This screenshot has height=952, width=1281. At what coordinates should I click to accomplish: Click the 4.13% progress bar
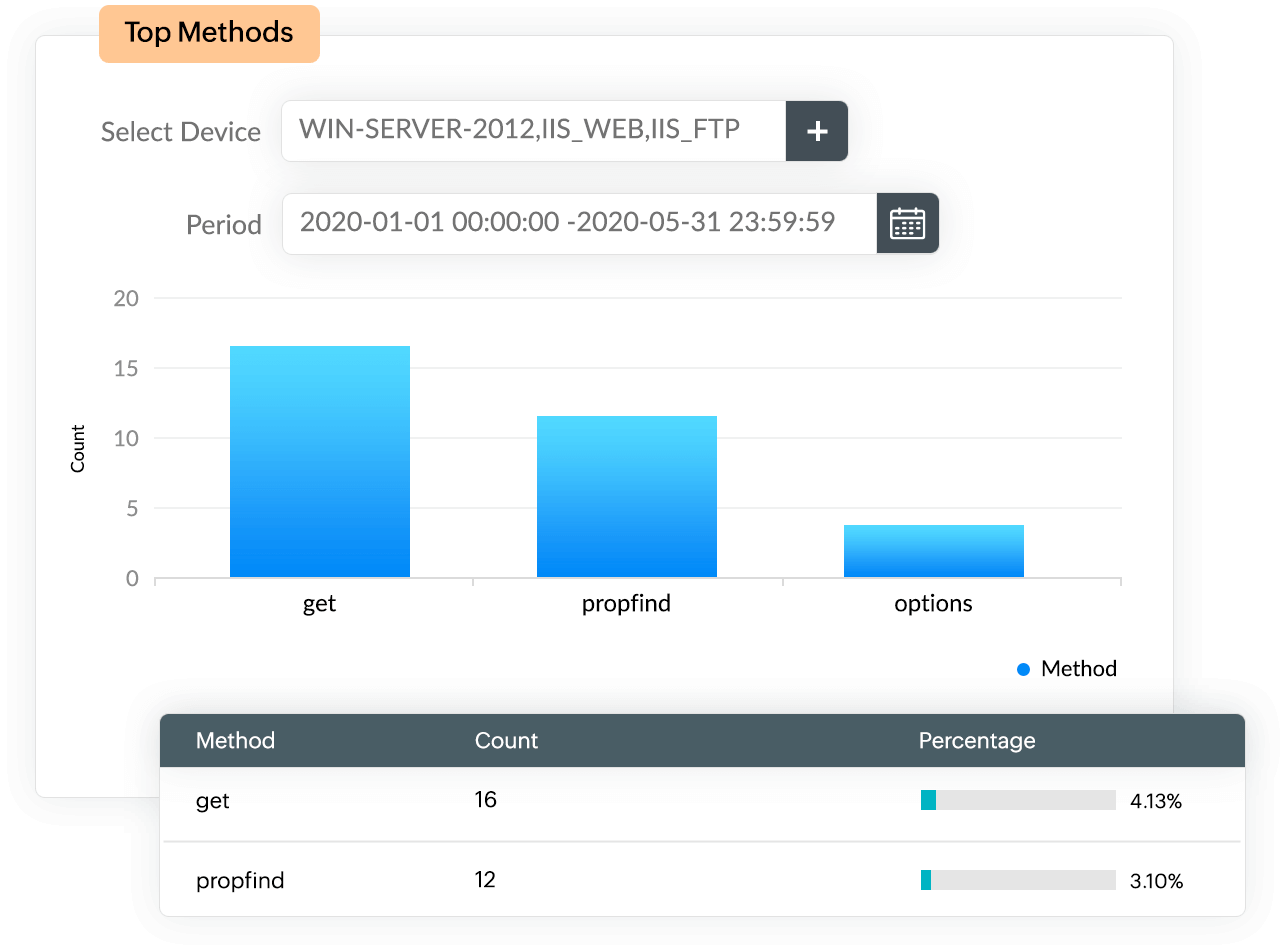click(x=1018, y=800)
